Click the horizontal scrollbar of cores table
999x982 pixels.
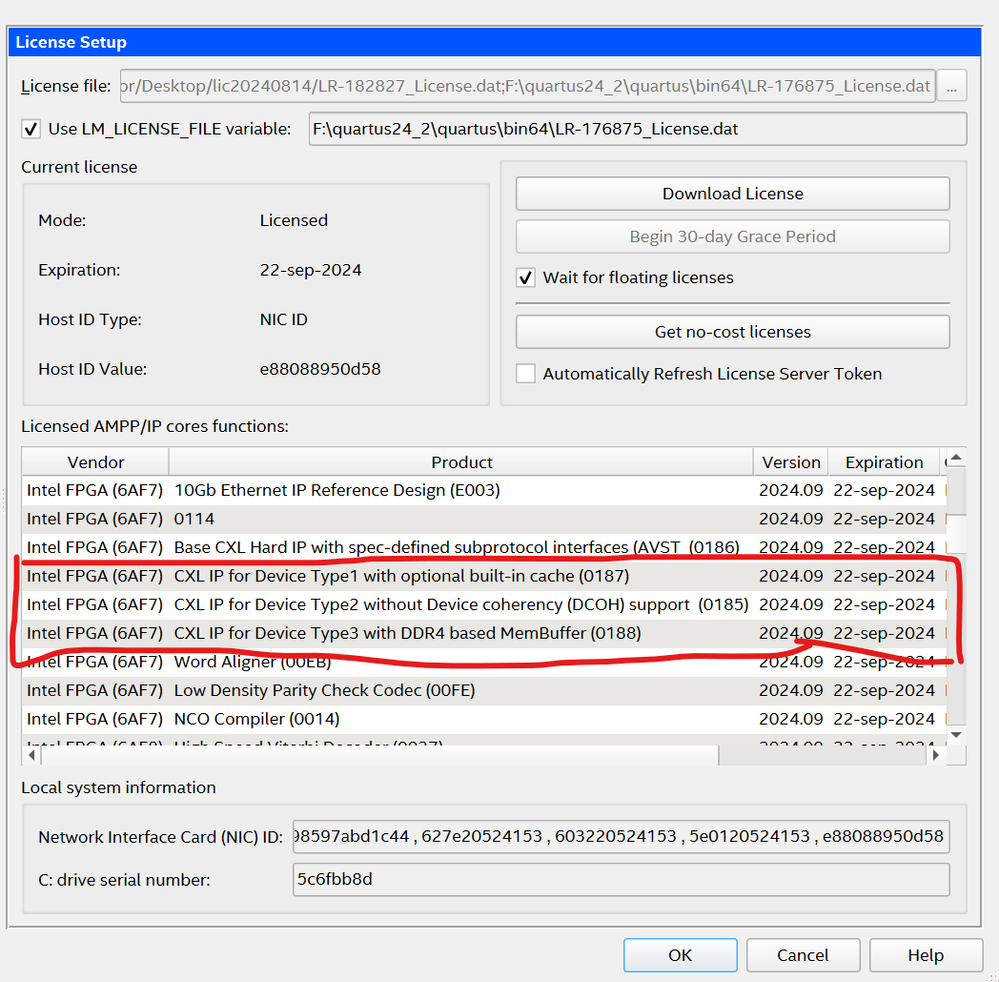coord(380,755)
